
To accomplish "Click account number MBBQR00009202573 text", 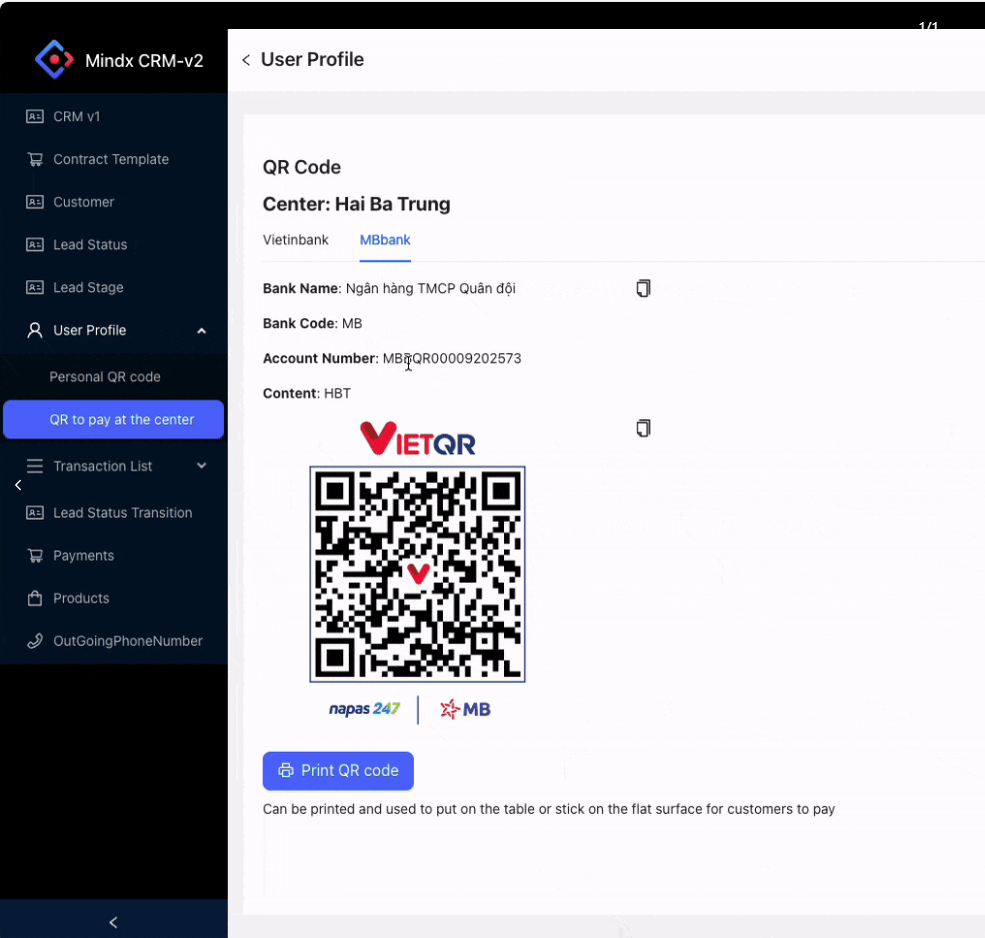I will 452,358.
